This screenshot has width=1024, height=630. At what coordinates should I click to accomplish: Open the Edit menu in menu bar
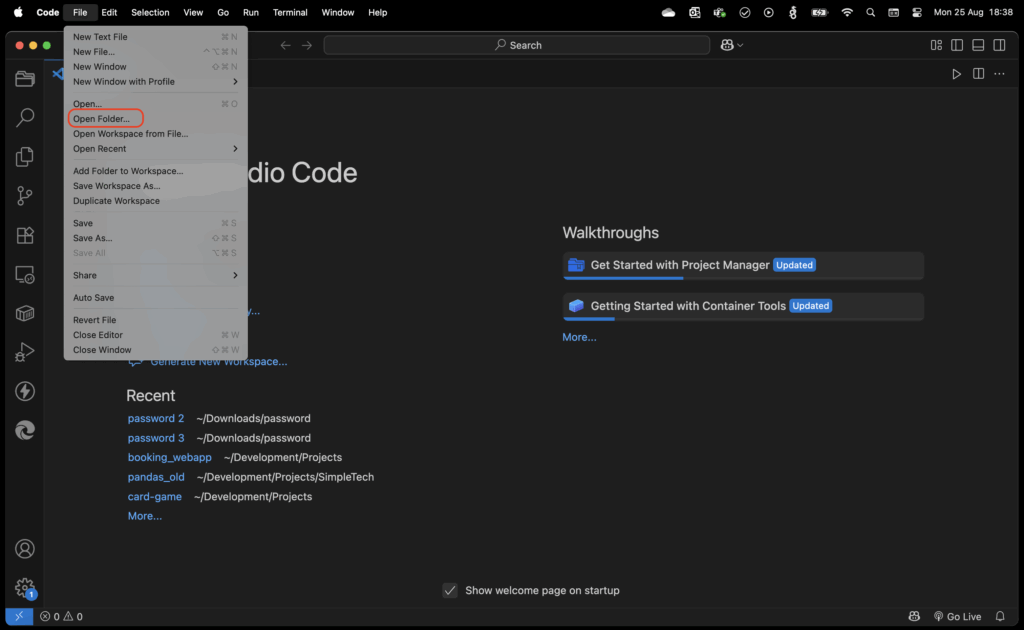pos(109,12)
